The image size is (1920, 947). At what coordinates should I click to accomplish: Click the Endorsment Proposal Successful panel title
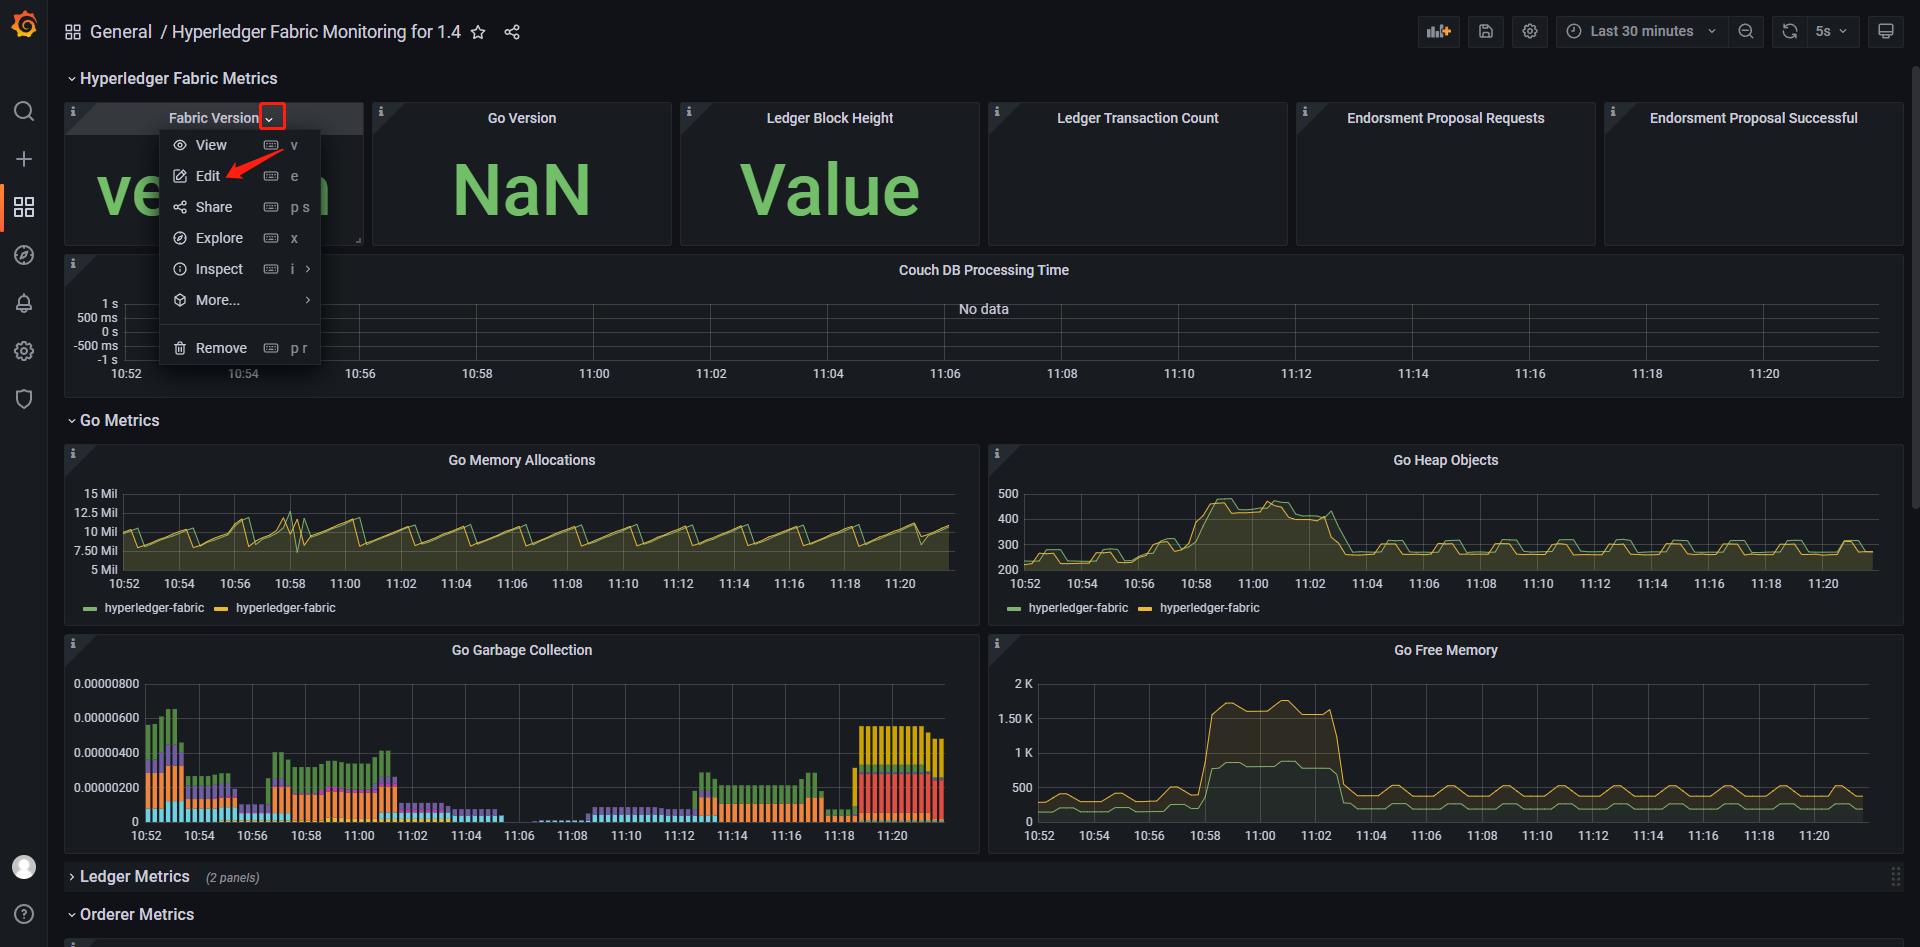[x=1754, y=118]
